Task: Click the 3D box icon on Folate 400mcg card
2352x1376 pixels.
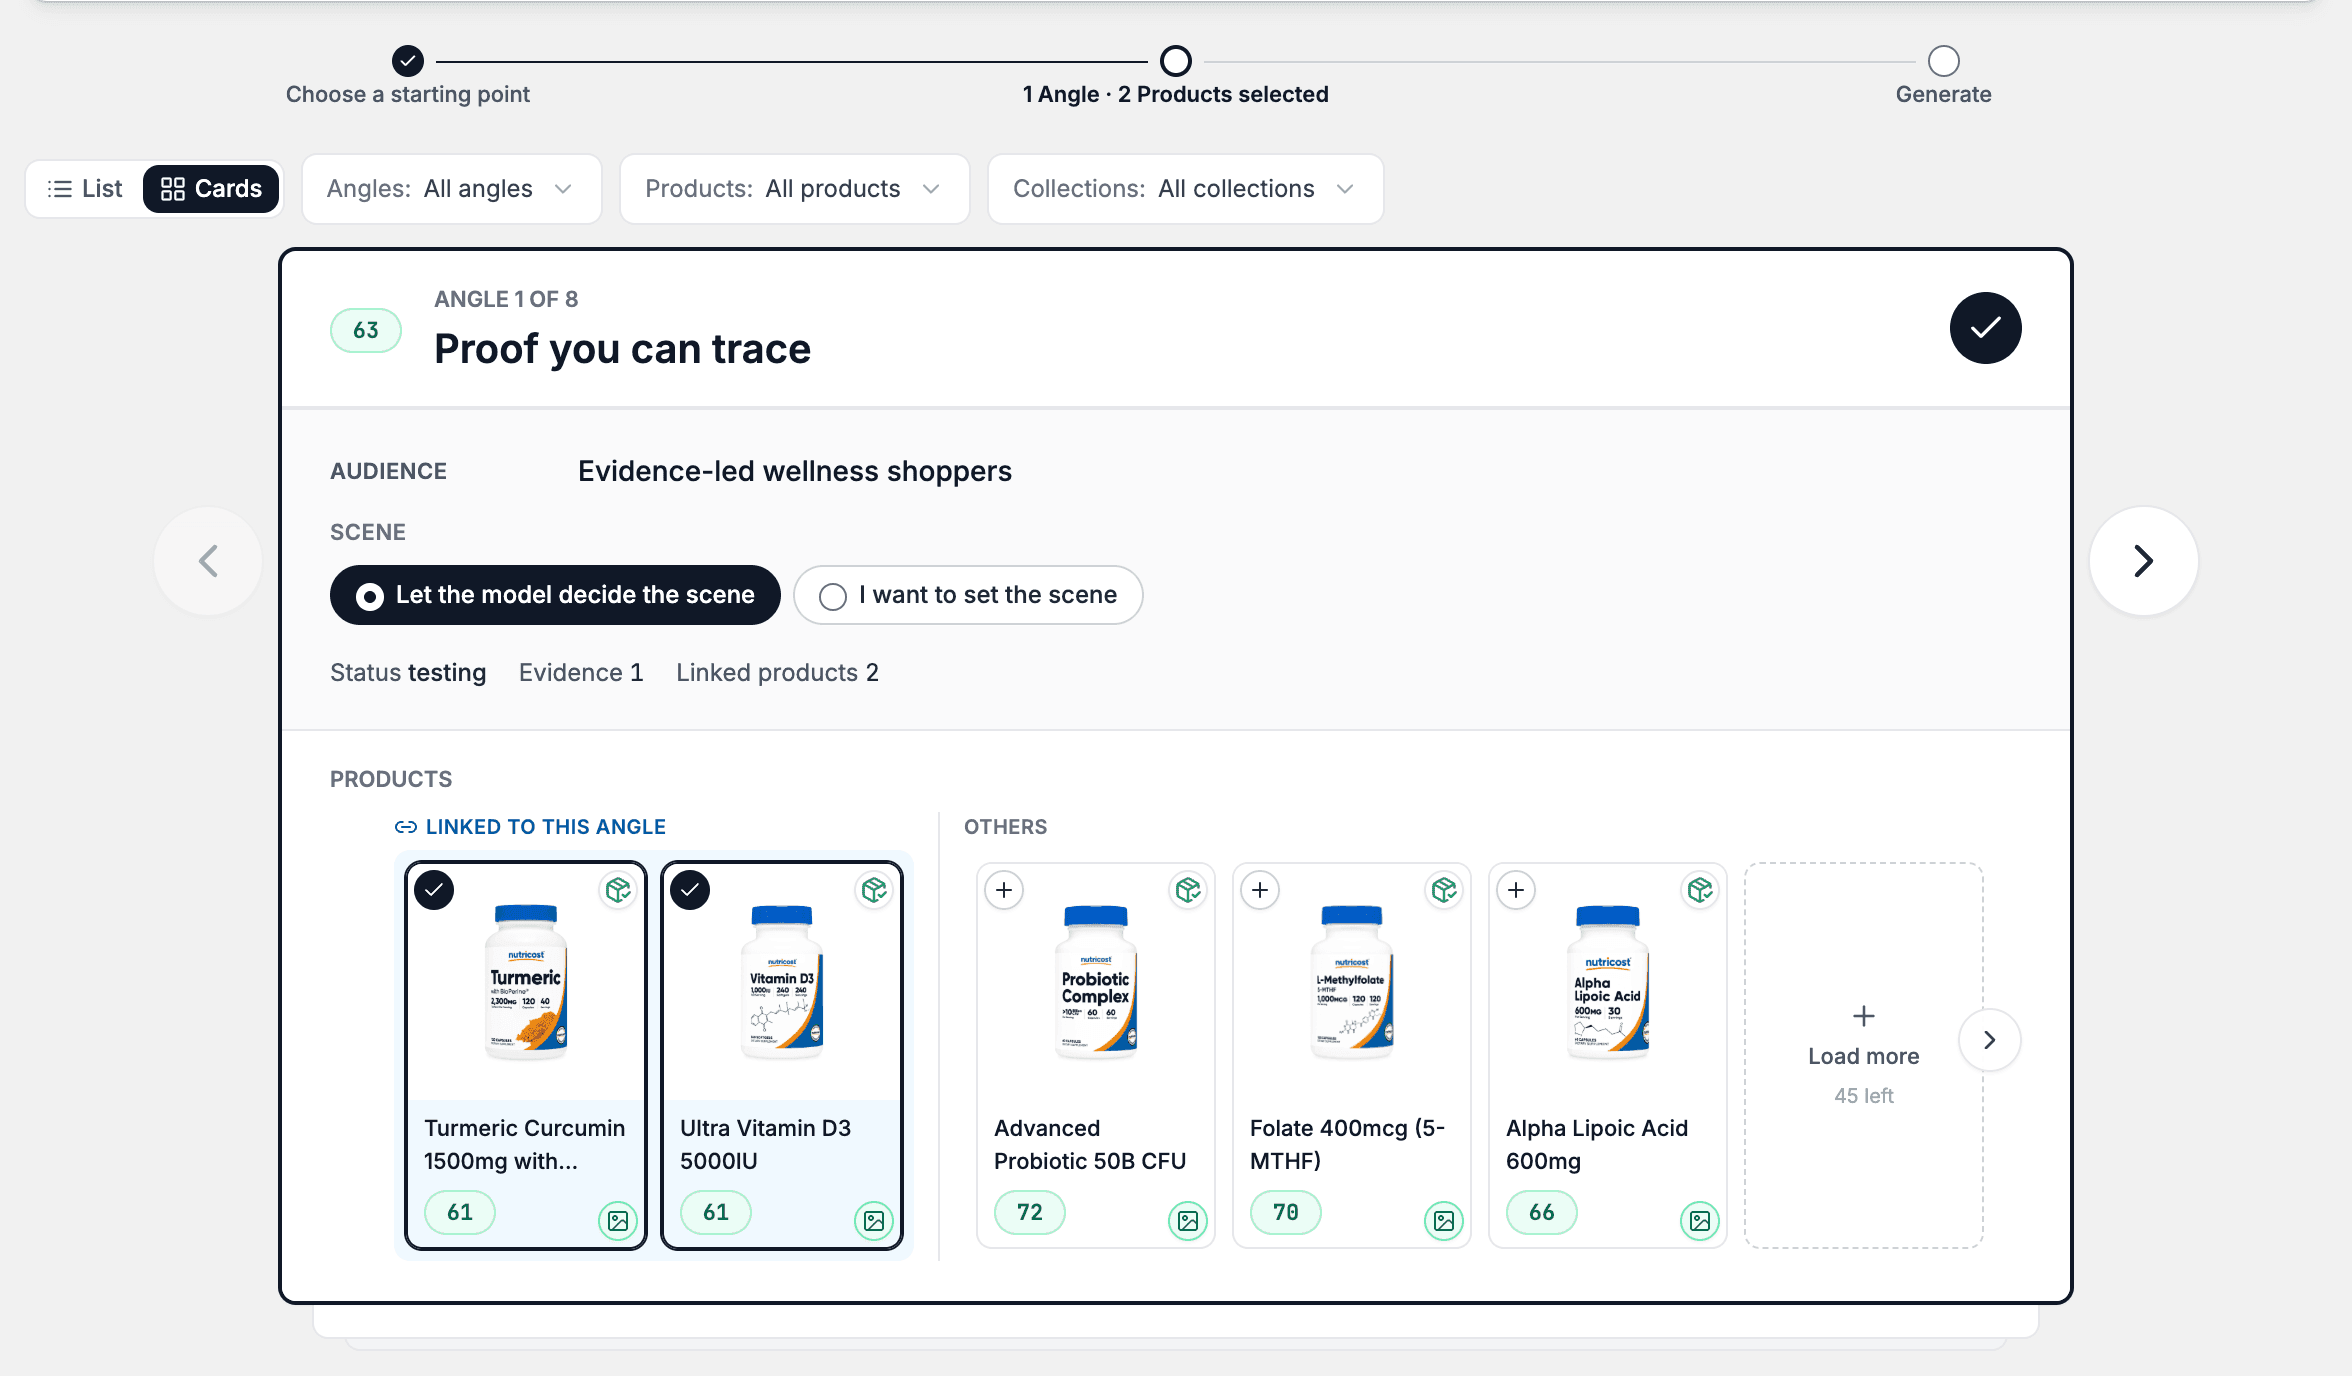Action: (x=1444, y=890)
